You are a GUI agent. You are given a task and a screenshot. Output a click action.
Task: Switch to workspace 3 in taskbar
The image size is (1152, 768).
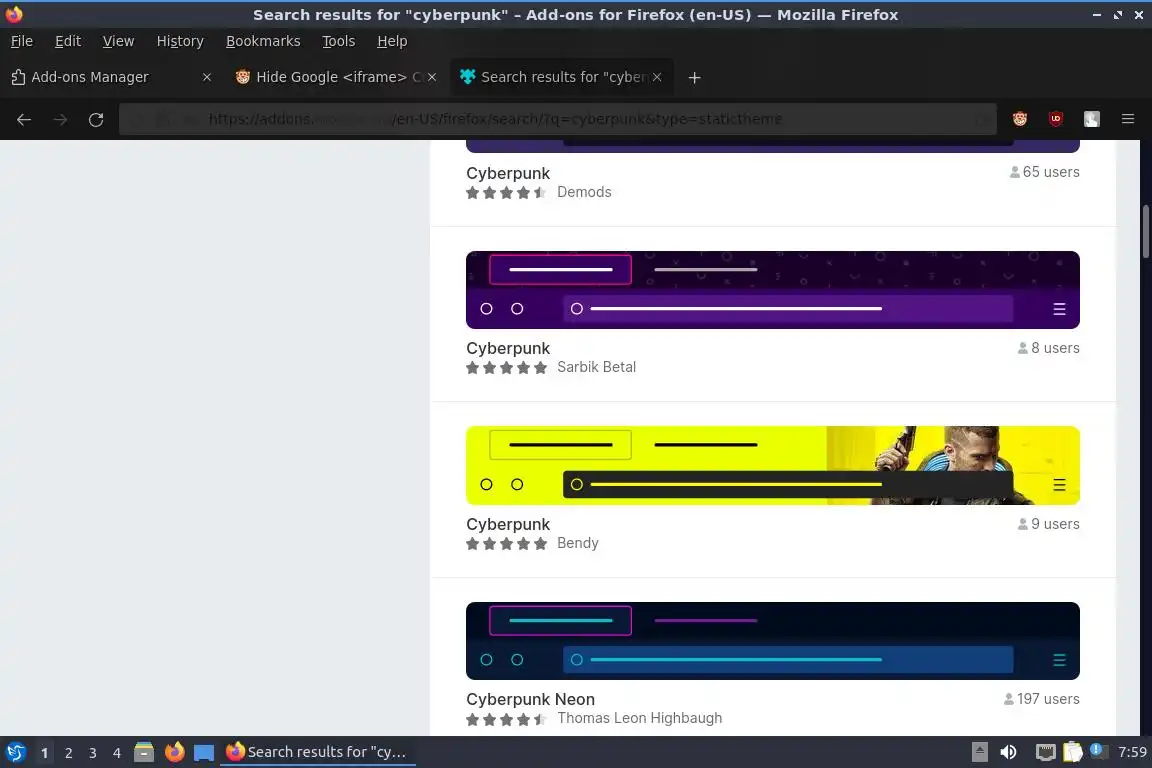tap(93, 753)
